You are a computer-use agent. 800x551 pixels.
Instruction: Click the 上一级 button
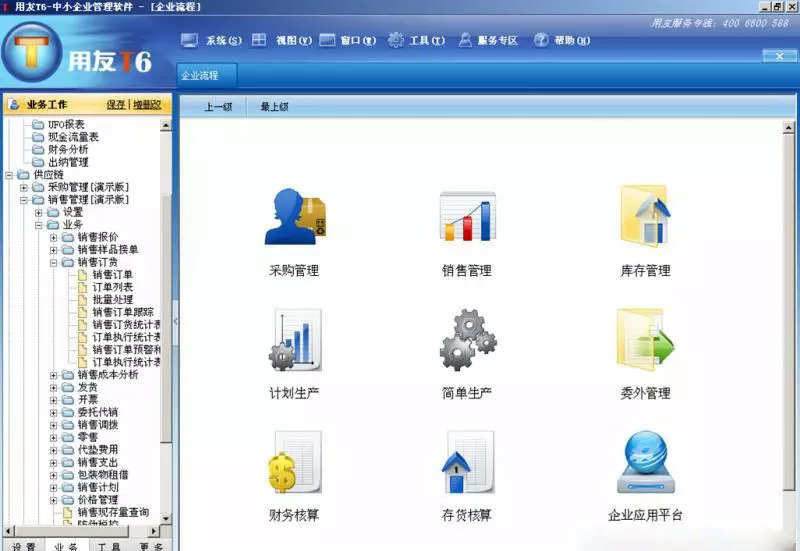(218, 107)
